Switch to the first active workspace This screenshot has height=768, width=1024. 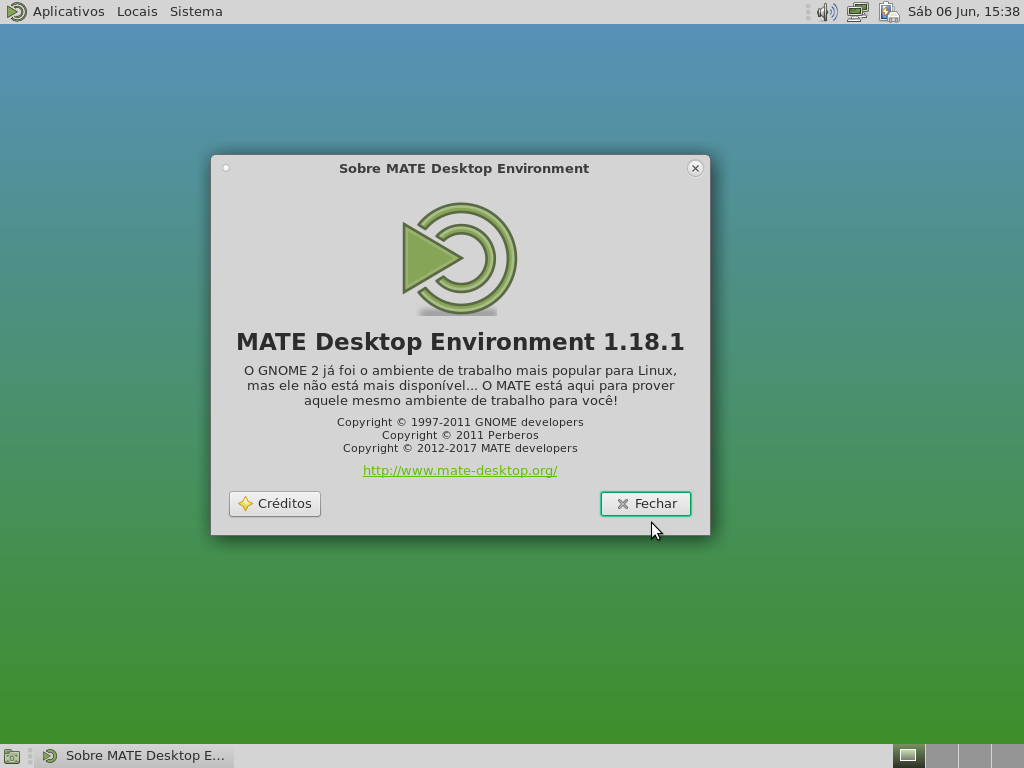(x=908, y=756)
